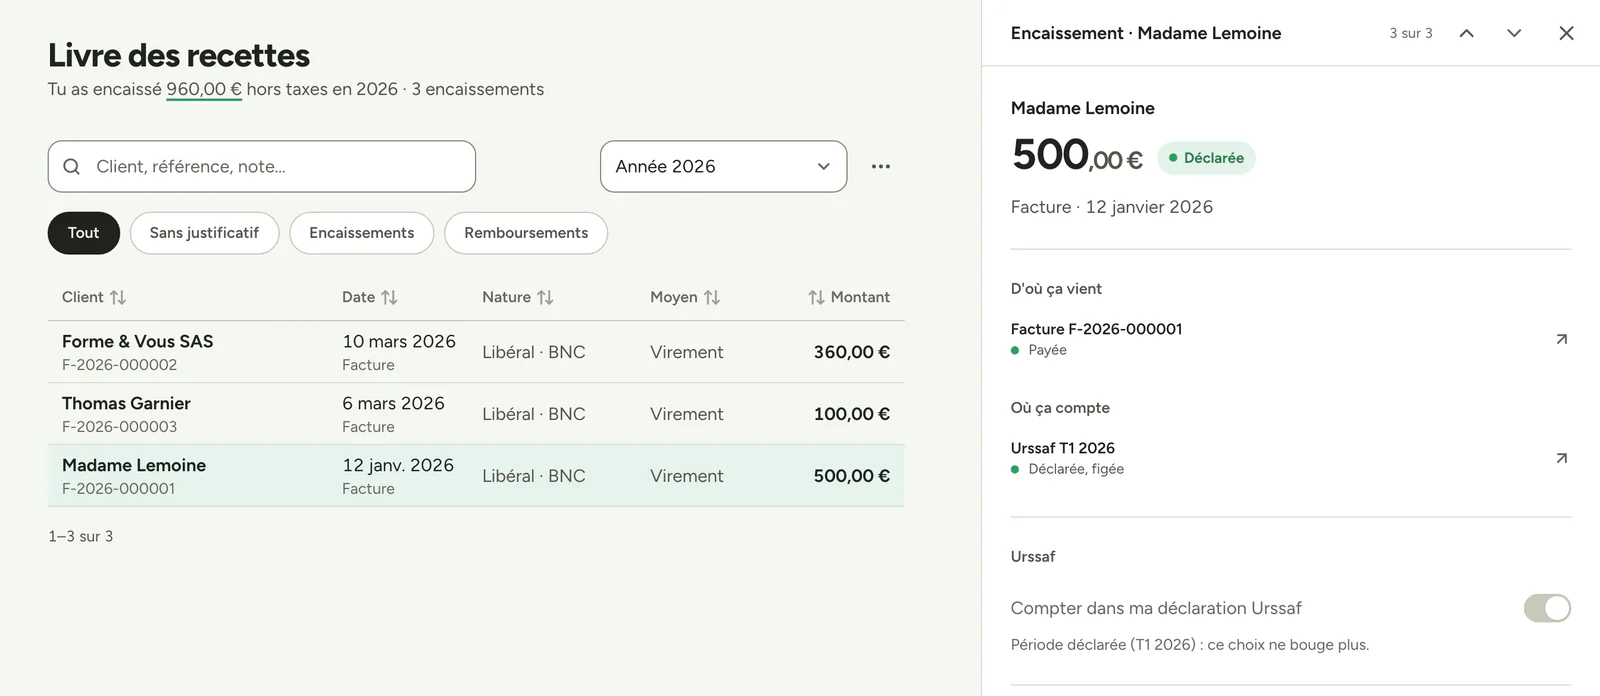Click the Déclarée, figée status text
Image resolution: width=1600 pixels, height=696 pixels.
[1076, 469]
